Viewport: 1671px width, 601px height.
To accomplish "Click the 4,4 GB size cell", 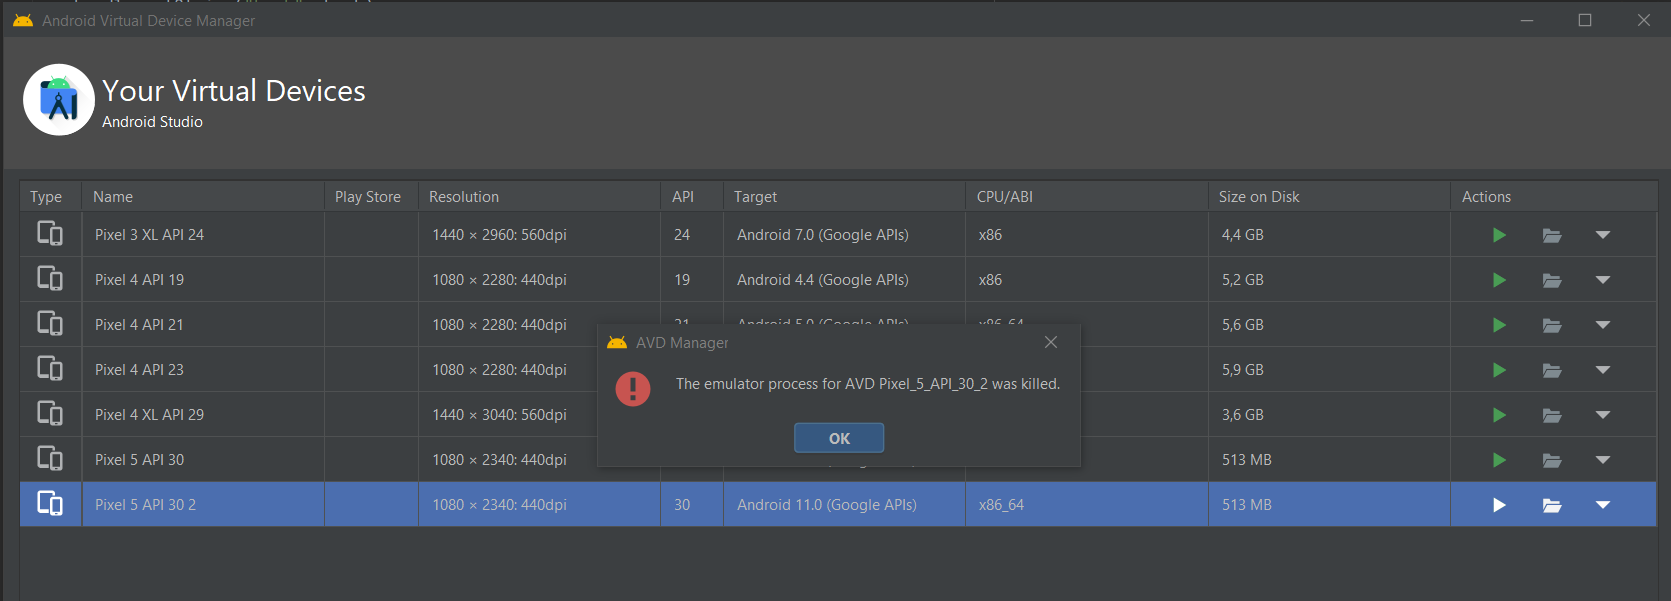I will (1329, 235).
